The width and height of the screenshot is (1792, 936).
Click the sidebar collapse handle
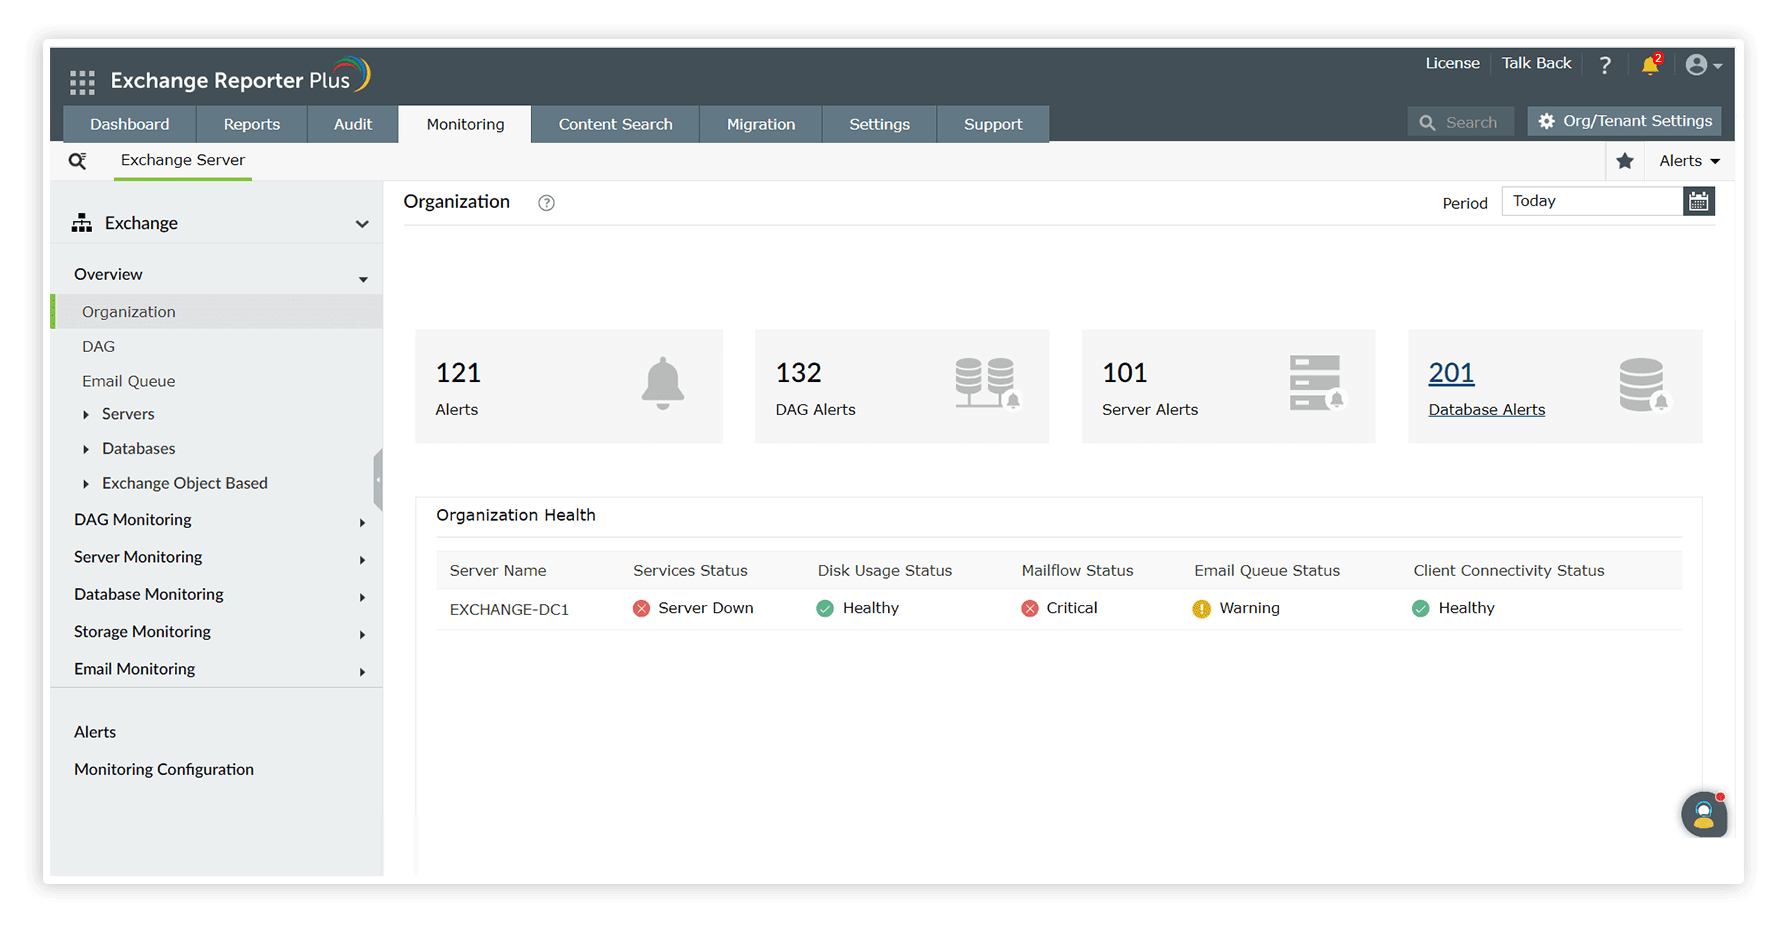click(378, 480)
